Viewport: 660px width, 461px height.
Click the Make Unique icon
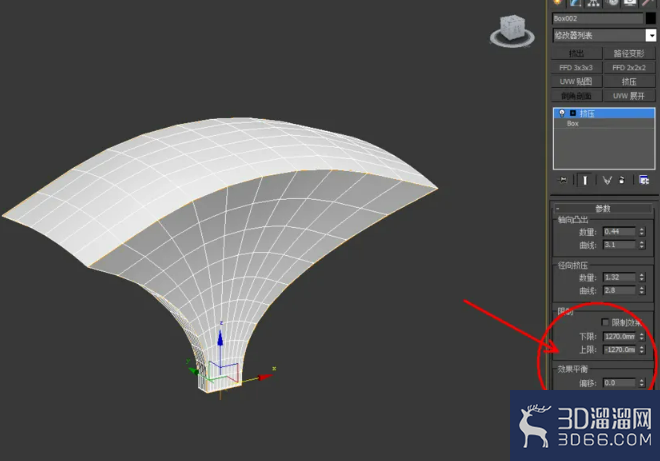tap(607, 180)
